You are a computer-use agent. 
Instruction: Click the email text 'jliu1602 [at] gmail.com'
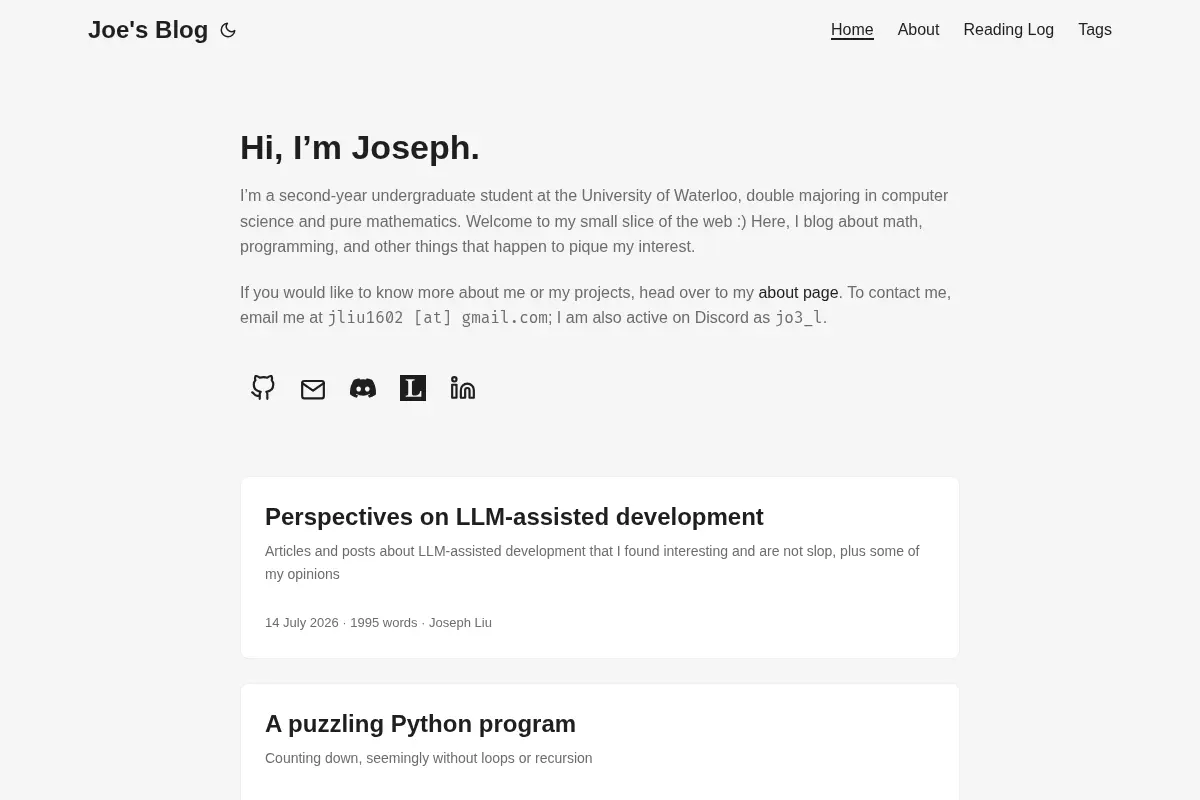[438, 318]
